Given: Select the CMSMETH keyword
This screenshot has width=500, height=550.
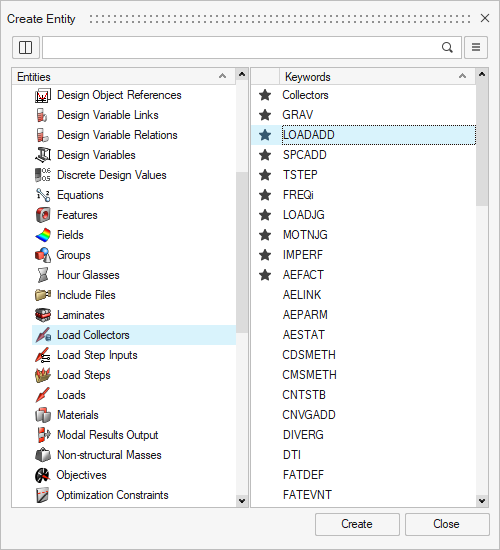Looking at the screenshot, I should click(309, 375).
